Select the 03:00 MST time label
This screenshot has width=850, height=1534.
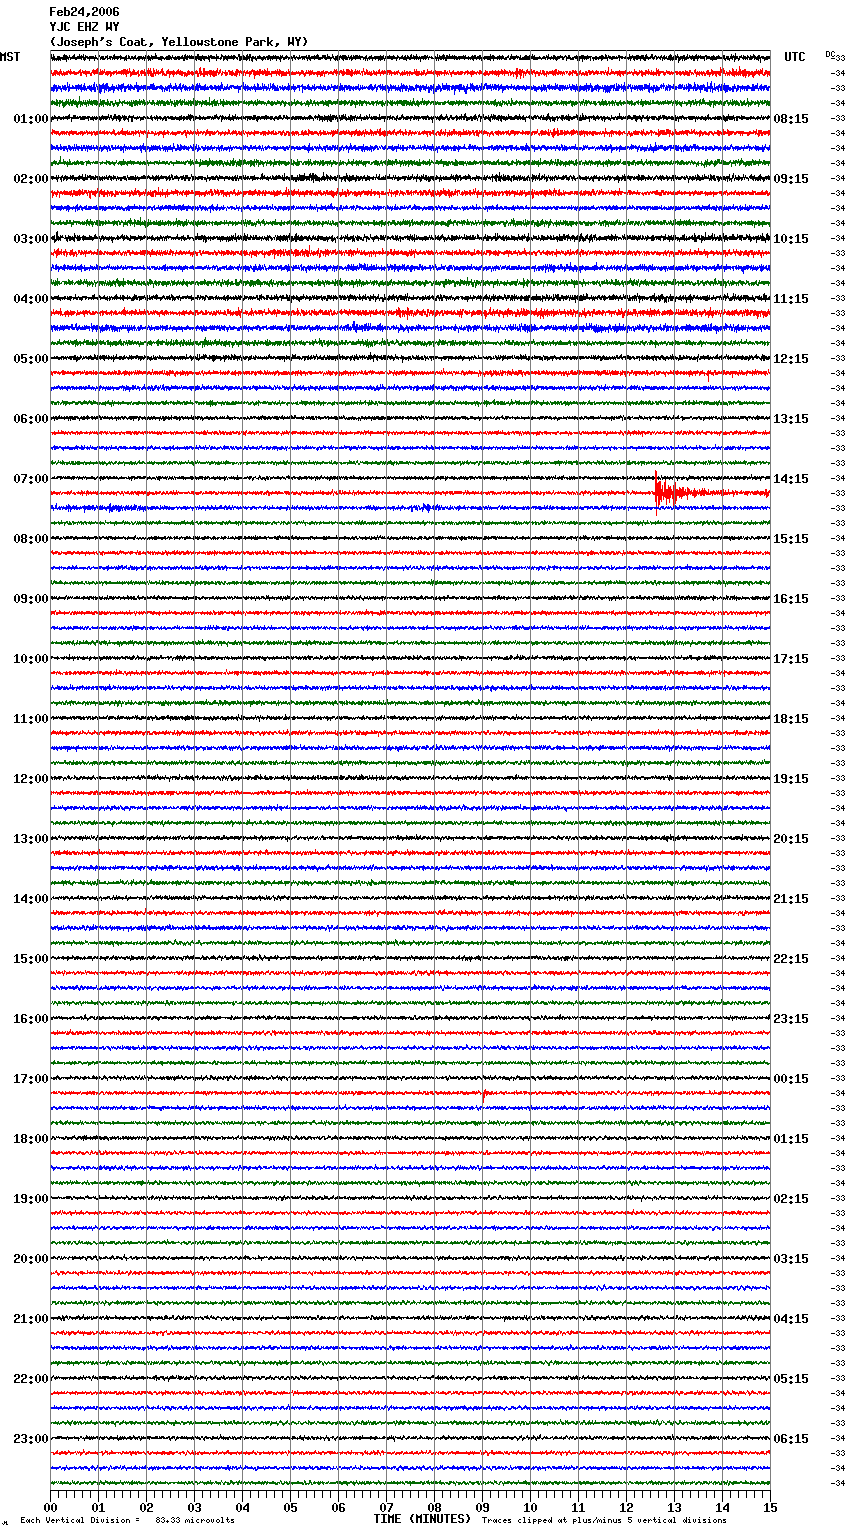[31, 239]
